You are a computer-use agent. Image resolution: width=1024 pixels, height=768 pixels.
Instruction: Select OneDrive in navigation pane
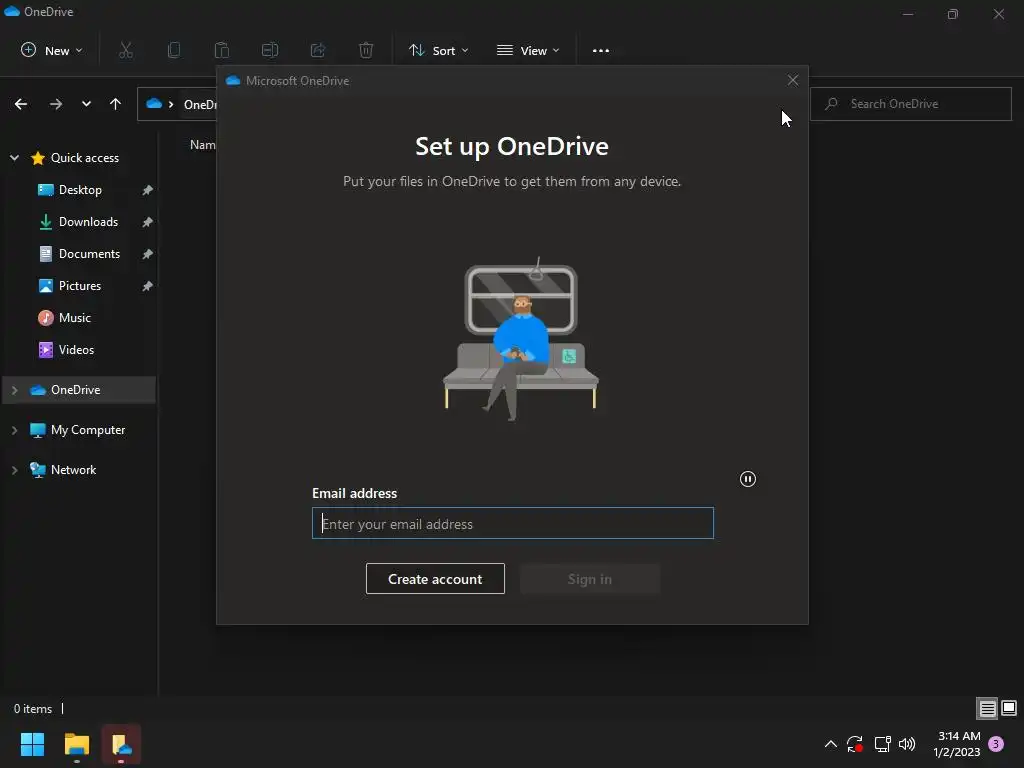[x=76, y=390]
